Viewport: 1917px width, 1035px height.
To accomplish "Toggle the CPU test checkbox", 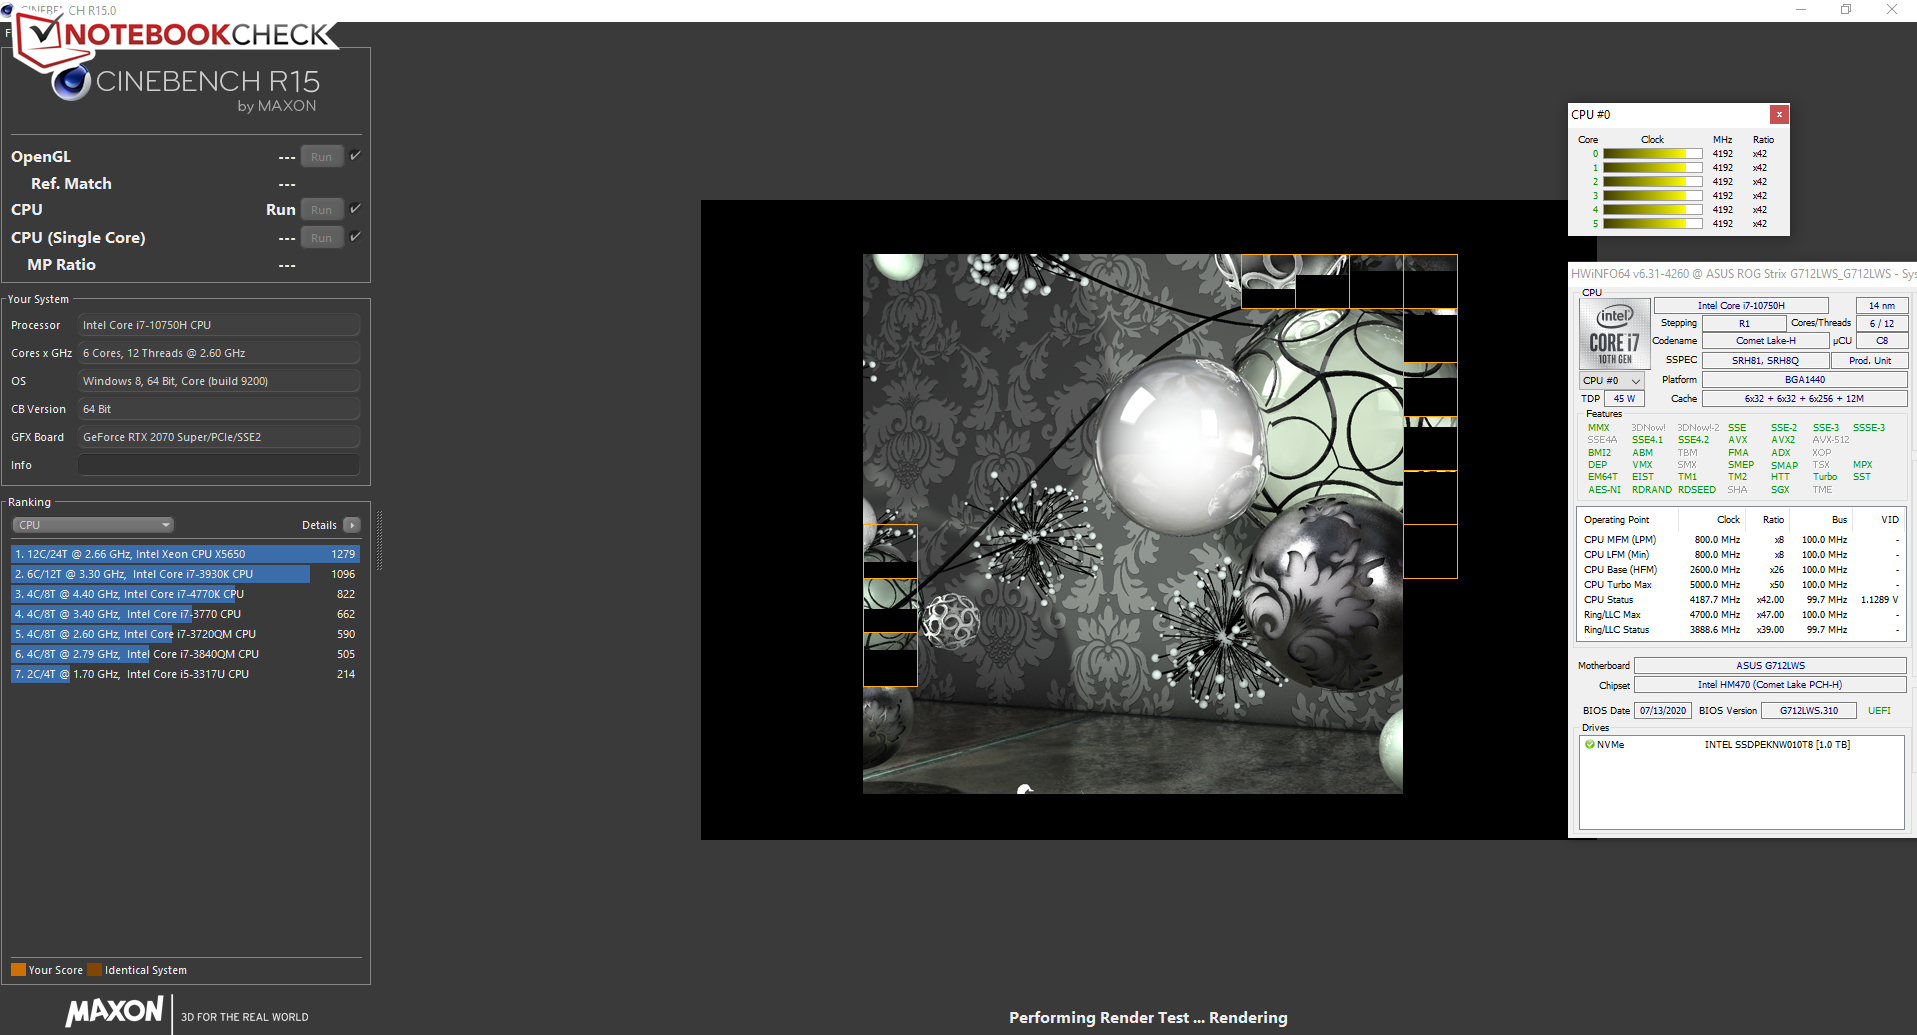I will [x=355, y=209].
